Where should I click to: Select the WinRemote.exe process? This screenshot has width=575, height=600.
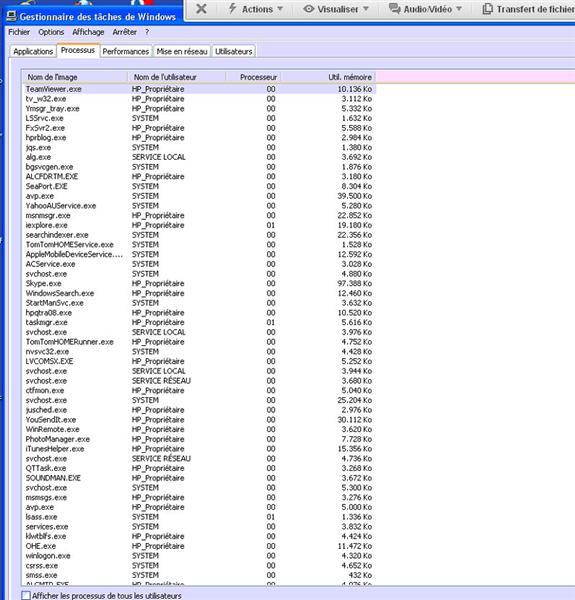199,429
